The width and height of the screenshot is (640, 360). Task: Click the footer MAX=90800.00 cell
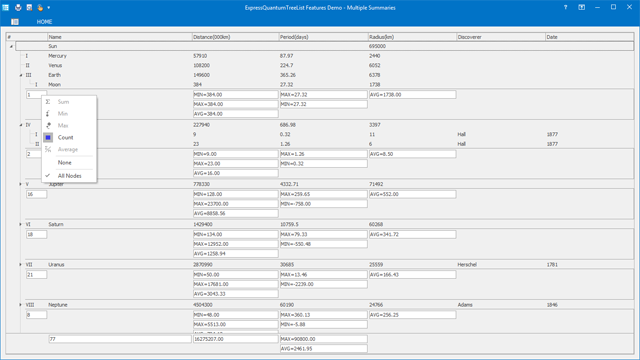click(323, 339)
